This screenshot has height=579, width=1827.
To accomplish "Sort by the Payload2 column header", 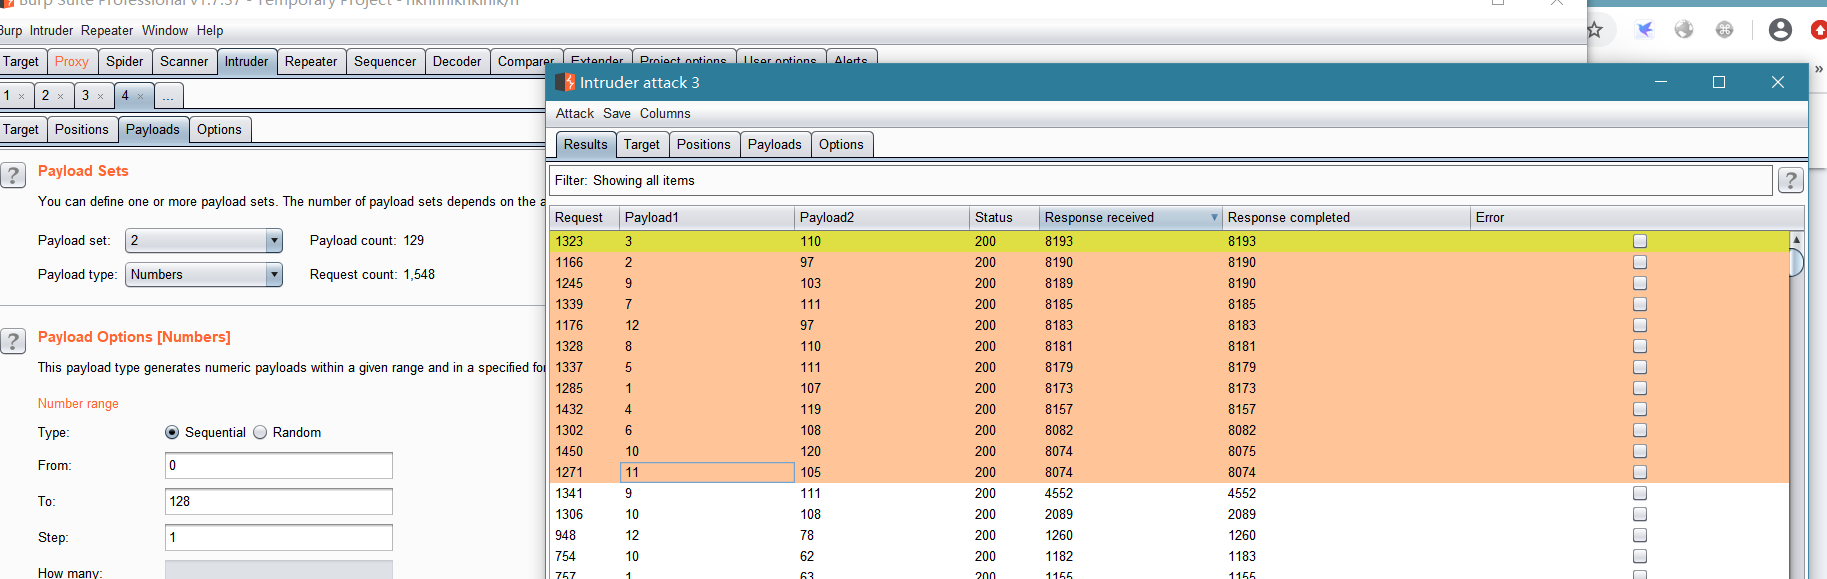I will pyautogui.click(x=882, y=217).
